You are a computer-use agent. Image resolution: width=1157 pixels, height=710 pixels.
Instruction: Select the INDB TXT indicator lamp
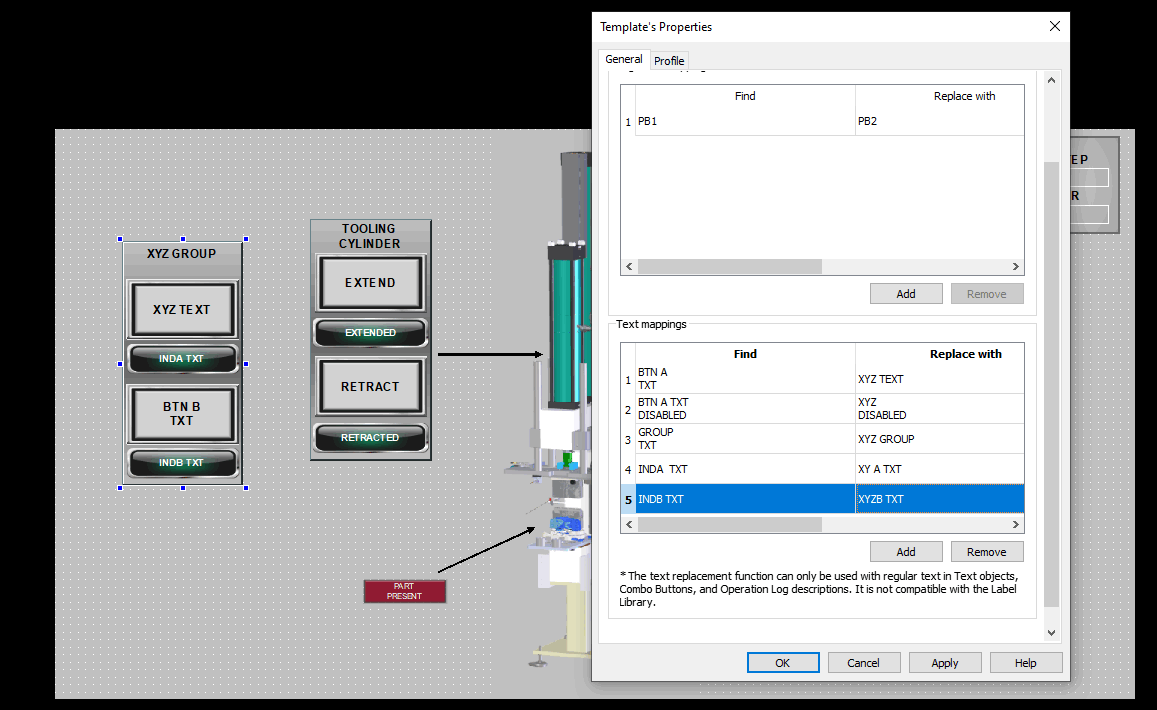(182, 463)
